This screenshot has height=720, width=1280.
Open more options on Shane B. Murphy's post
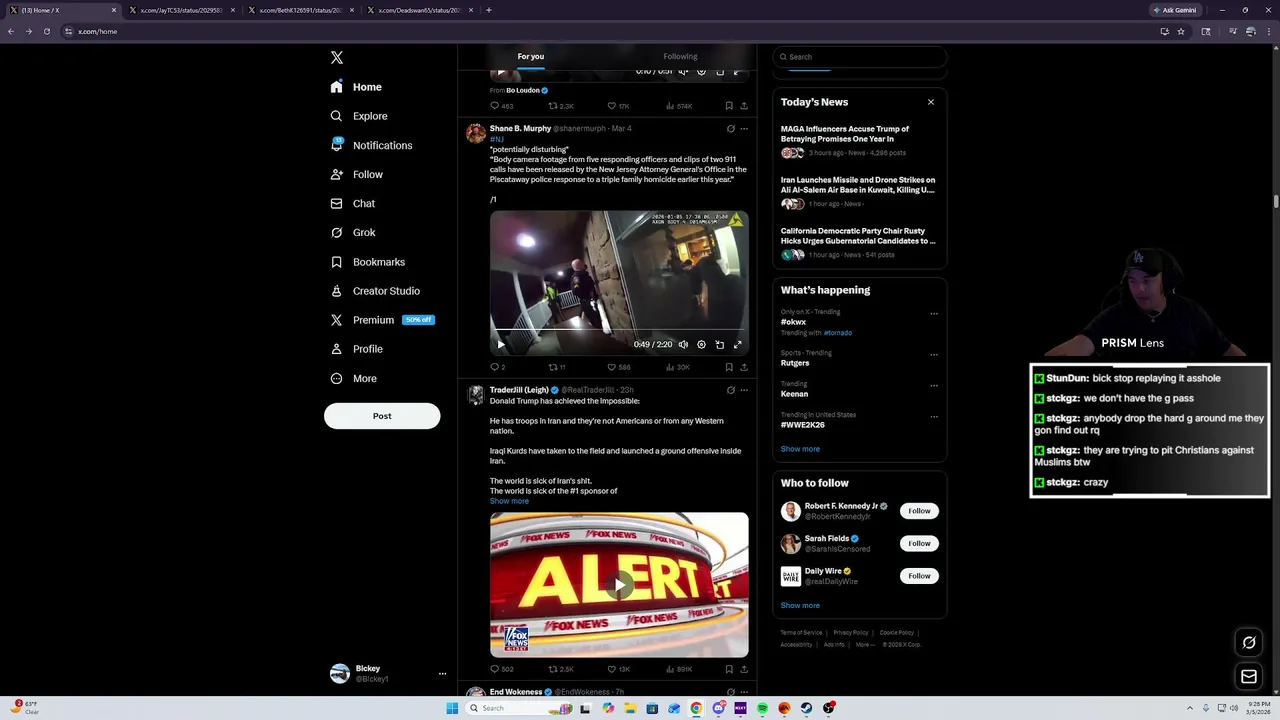(x=744, y=129)
